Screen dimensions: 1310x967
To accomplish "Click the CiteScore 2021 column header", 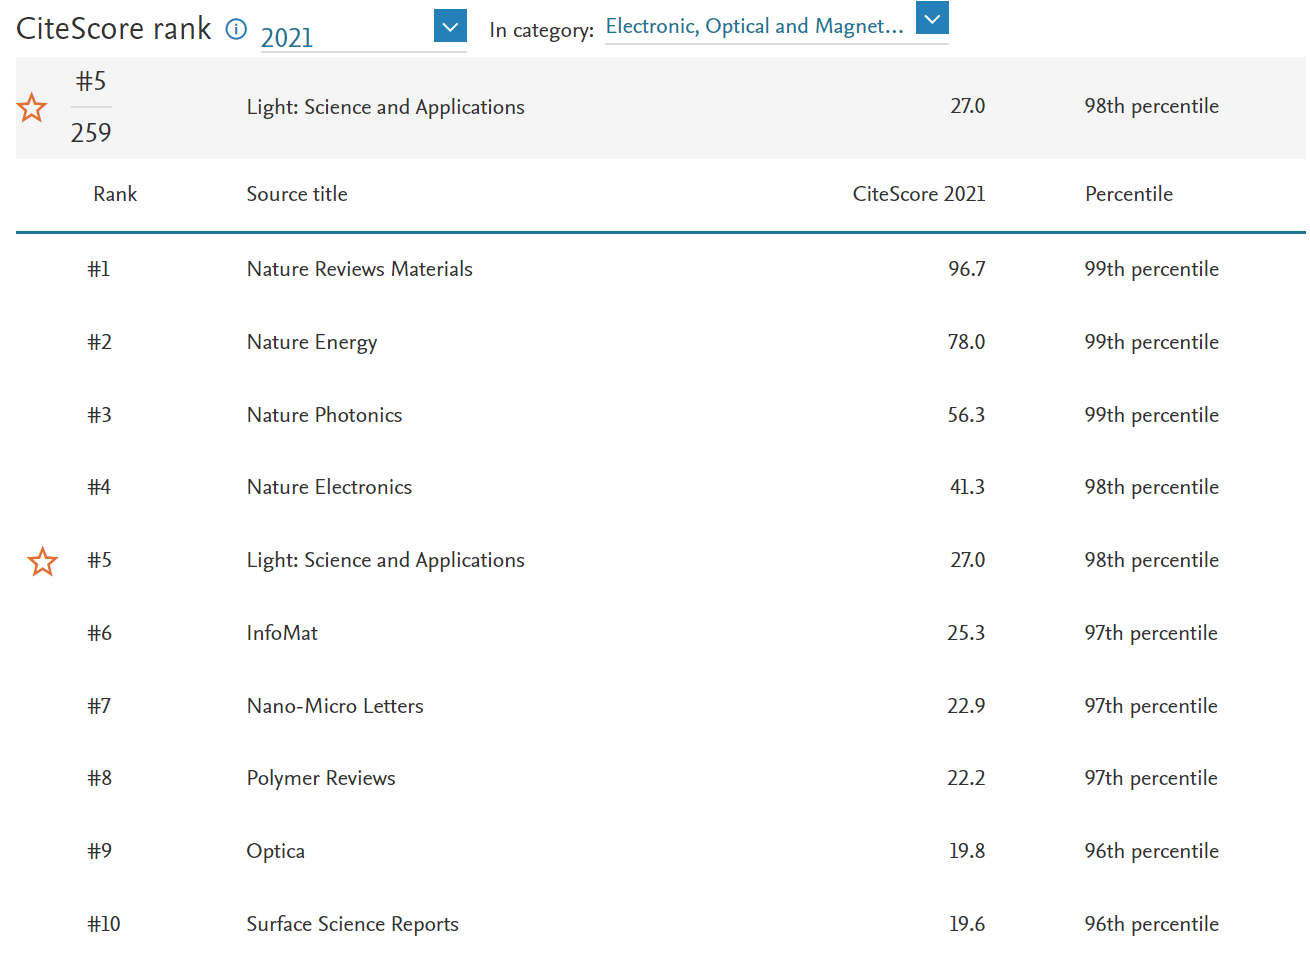I will [x=918, y=194].
